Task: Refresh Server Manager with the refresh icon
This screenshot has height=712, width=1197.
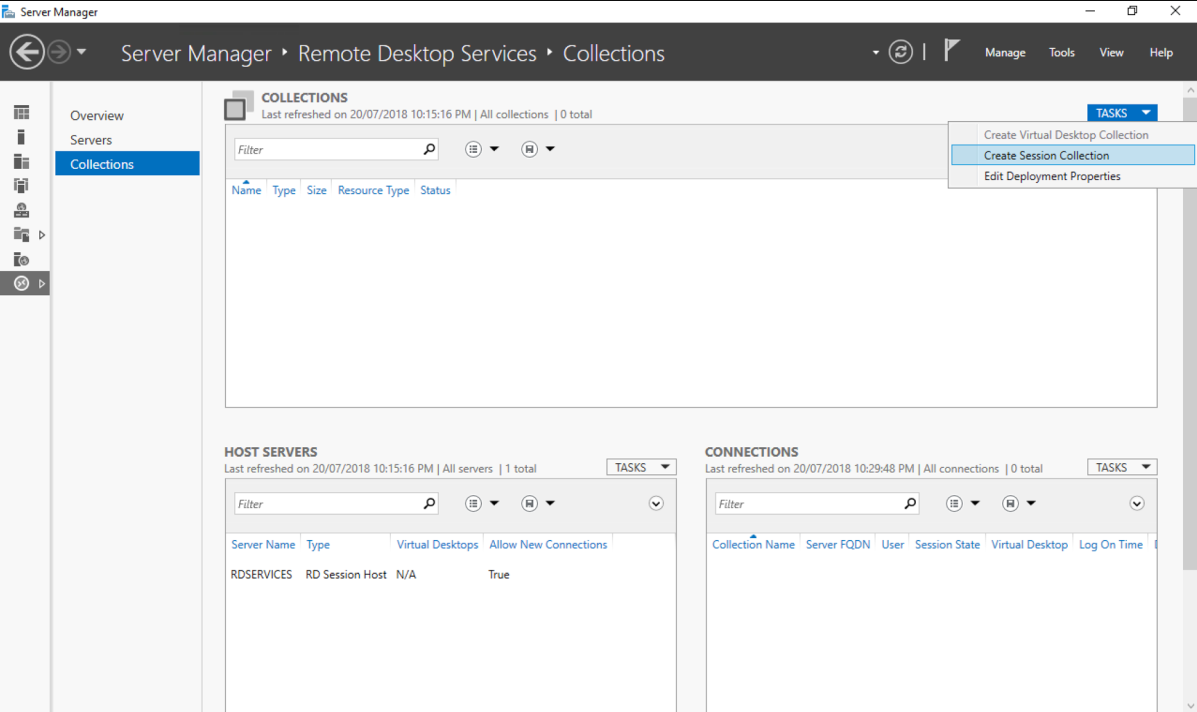Action: coord(901,52)
